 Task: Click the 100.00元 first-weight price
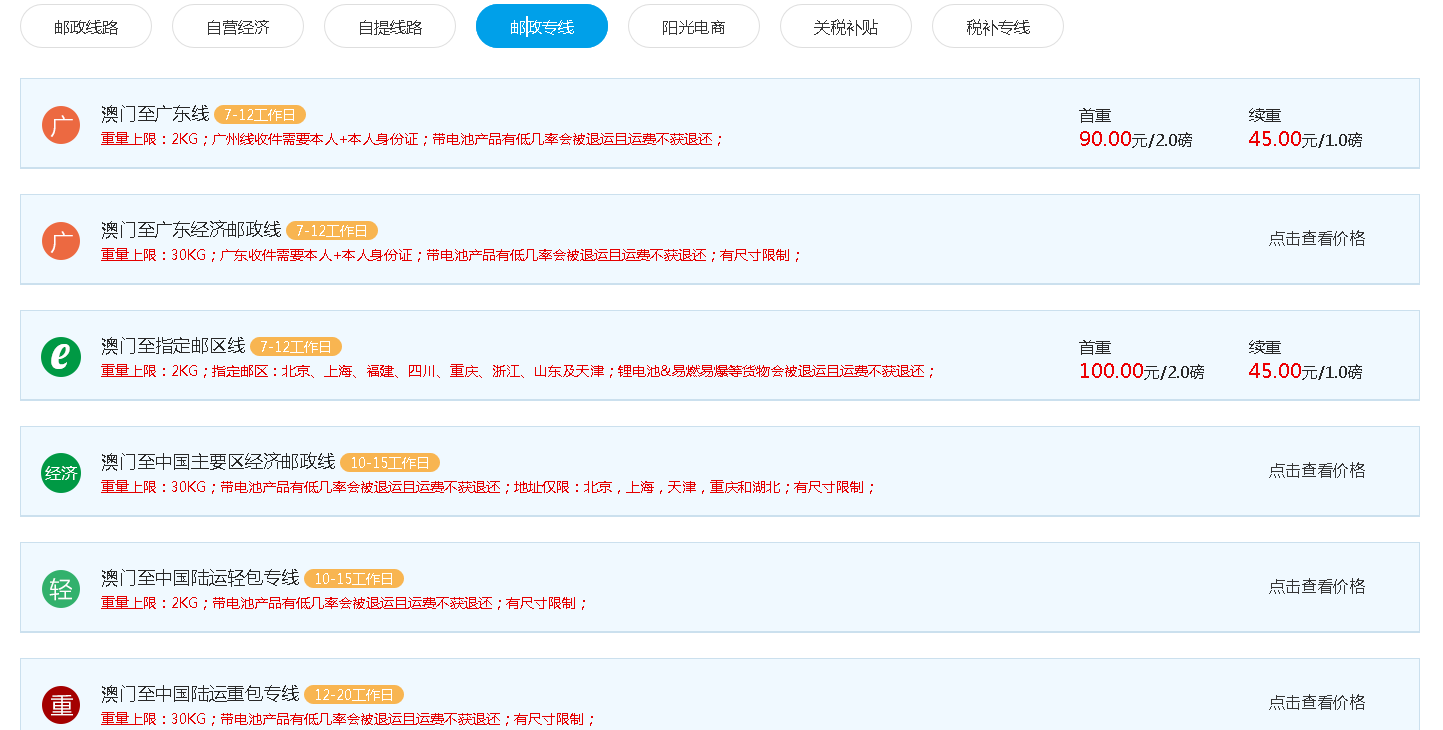coord(1111,371)
